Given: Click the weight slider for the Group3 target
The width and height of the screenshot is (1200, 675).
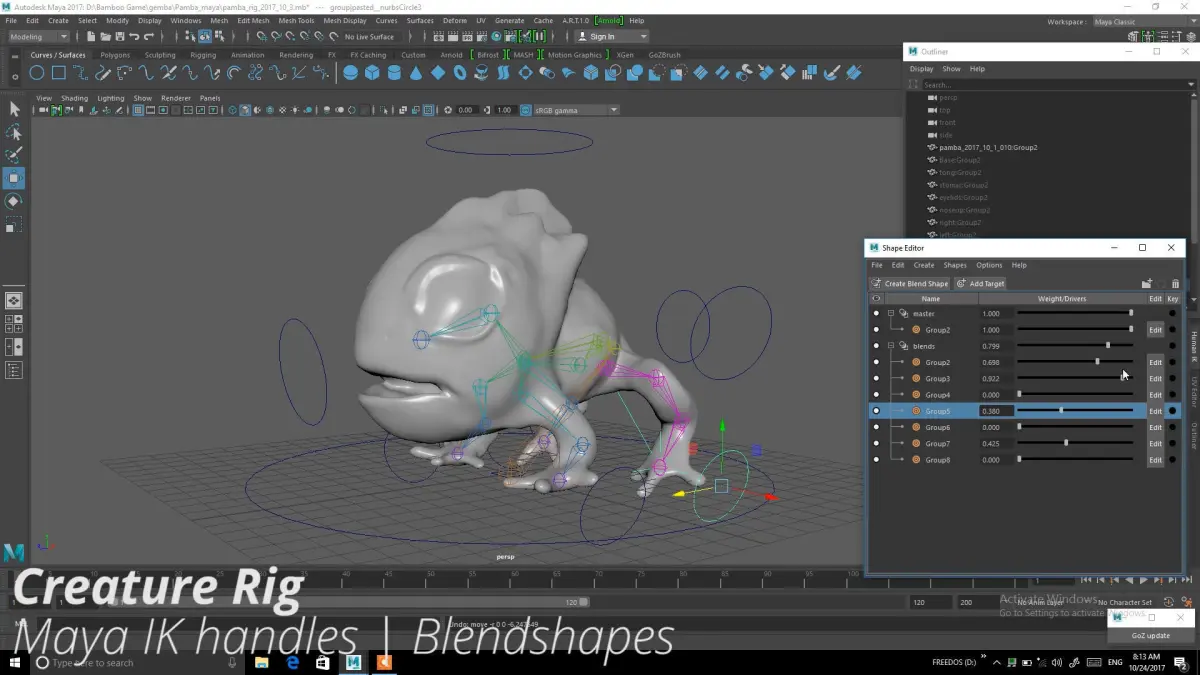Looking at the screenshot, I should [x=1075, y=379].
